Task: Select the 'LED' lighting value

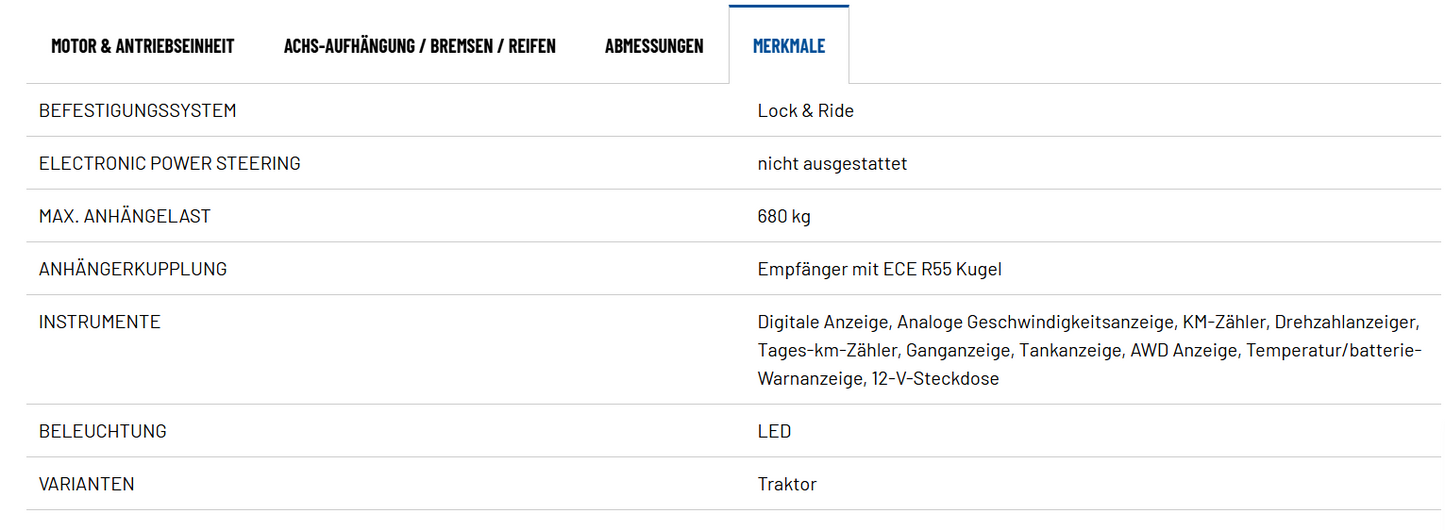Action: [774, 432]
